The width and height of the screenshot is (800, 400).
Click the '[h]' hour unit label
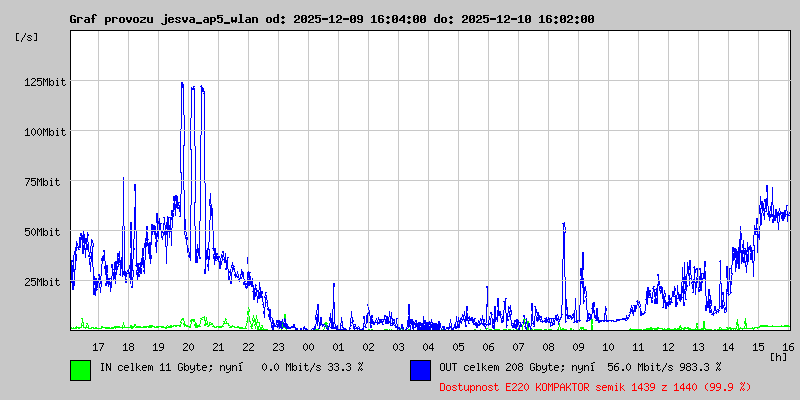point(779,357)
